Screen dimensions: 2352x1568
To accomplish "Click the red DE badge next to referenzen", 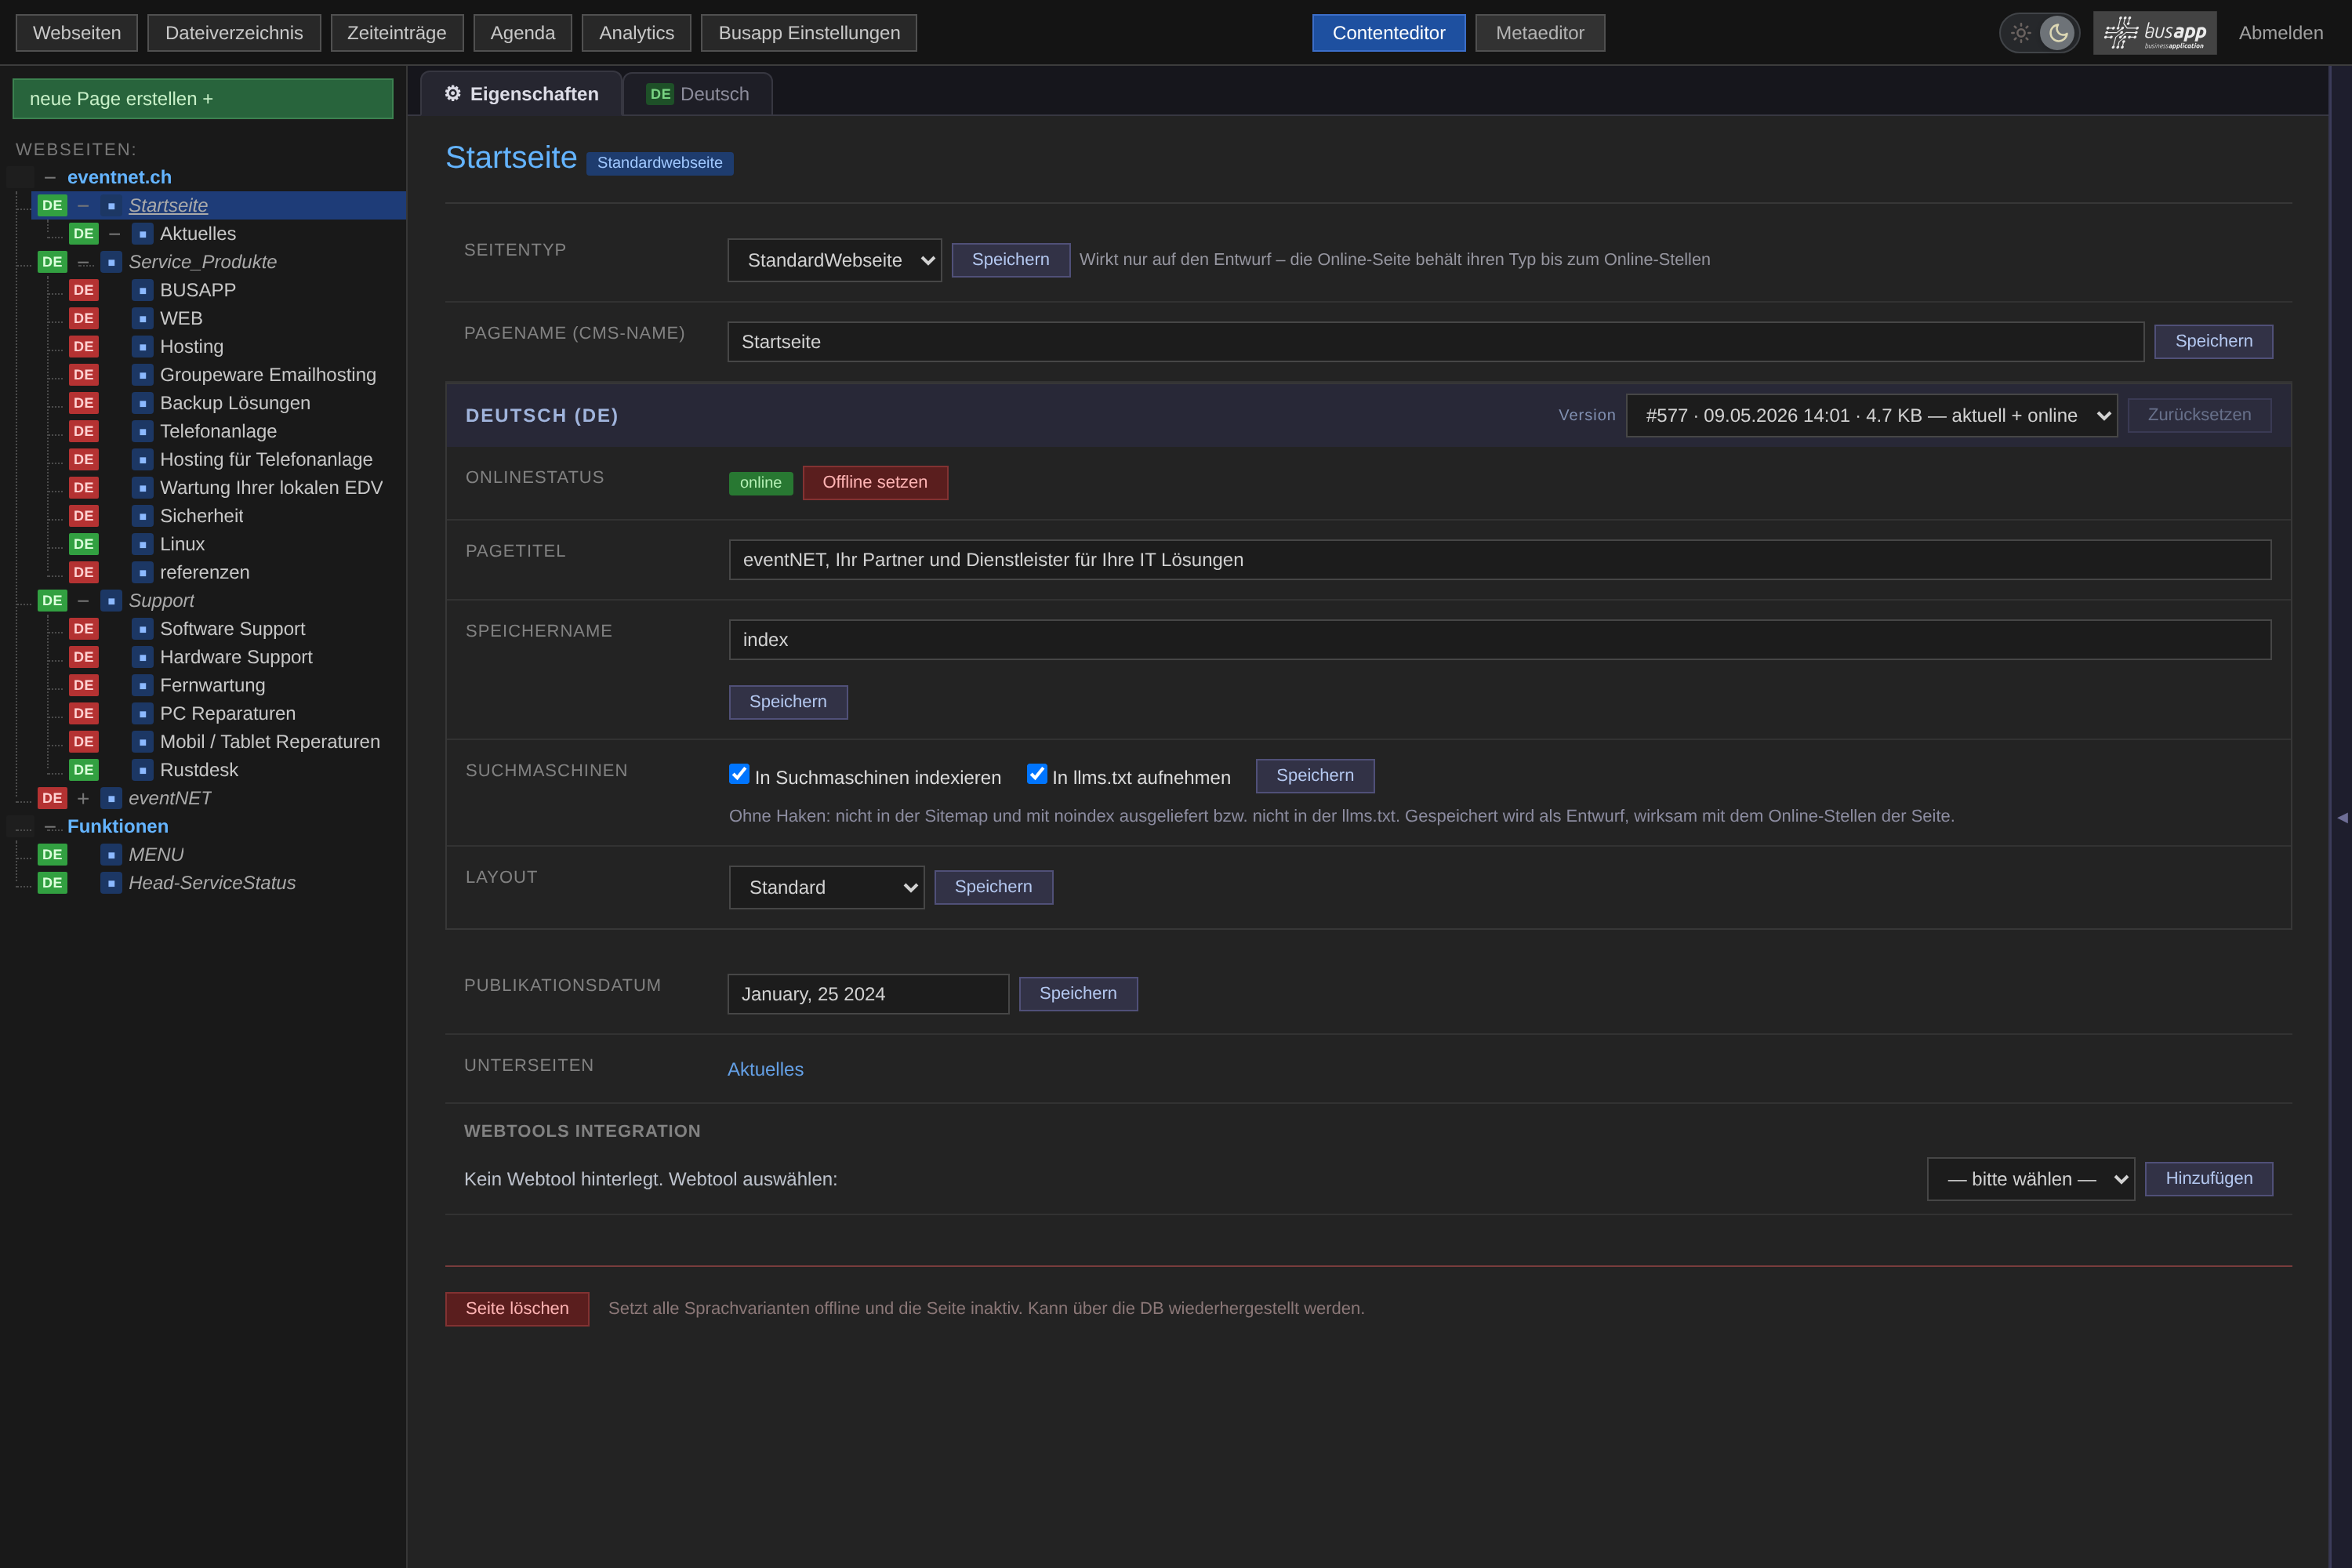I will point(84,572).
